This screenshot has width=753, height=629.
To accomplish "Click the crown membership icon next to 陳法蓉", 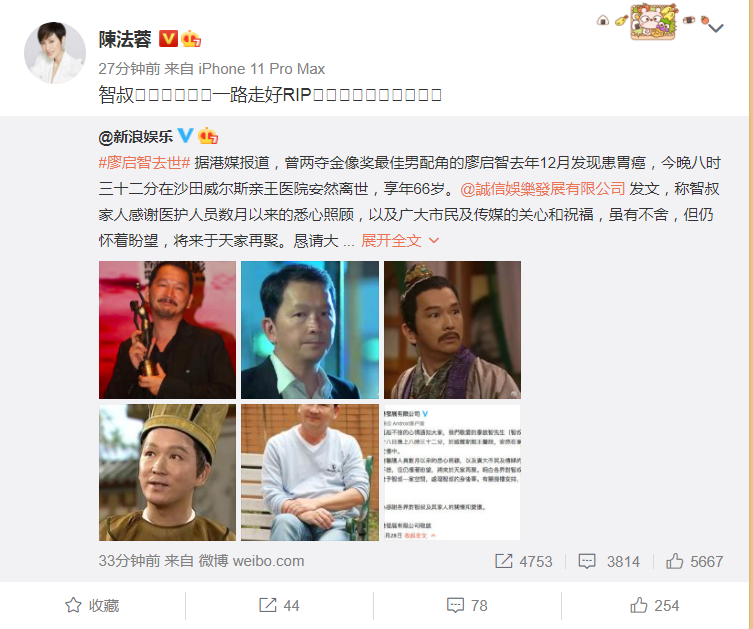I will pyautogui.click(x=191, y=38).
